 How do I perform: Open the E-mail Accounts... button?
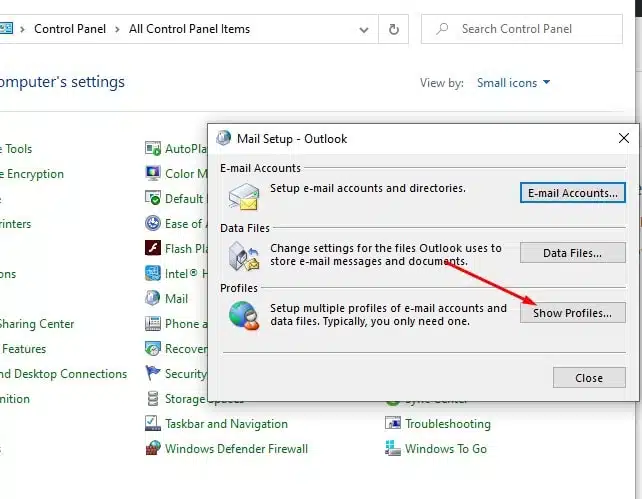[572, 193]
